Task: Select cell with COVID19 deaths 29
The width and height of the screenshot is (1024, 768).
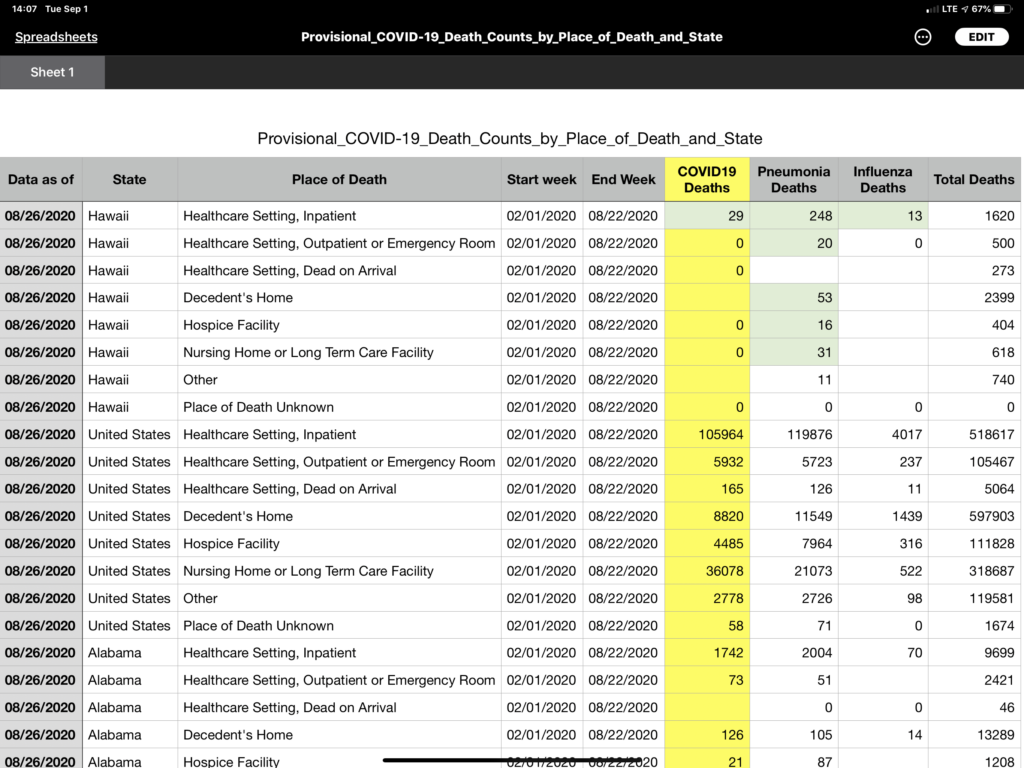Action: (707, 216)
